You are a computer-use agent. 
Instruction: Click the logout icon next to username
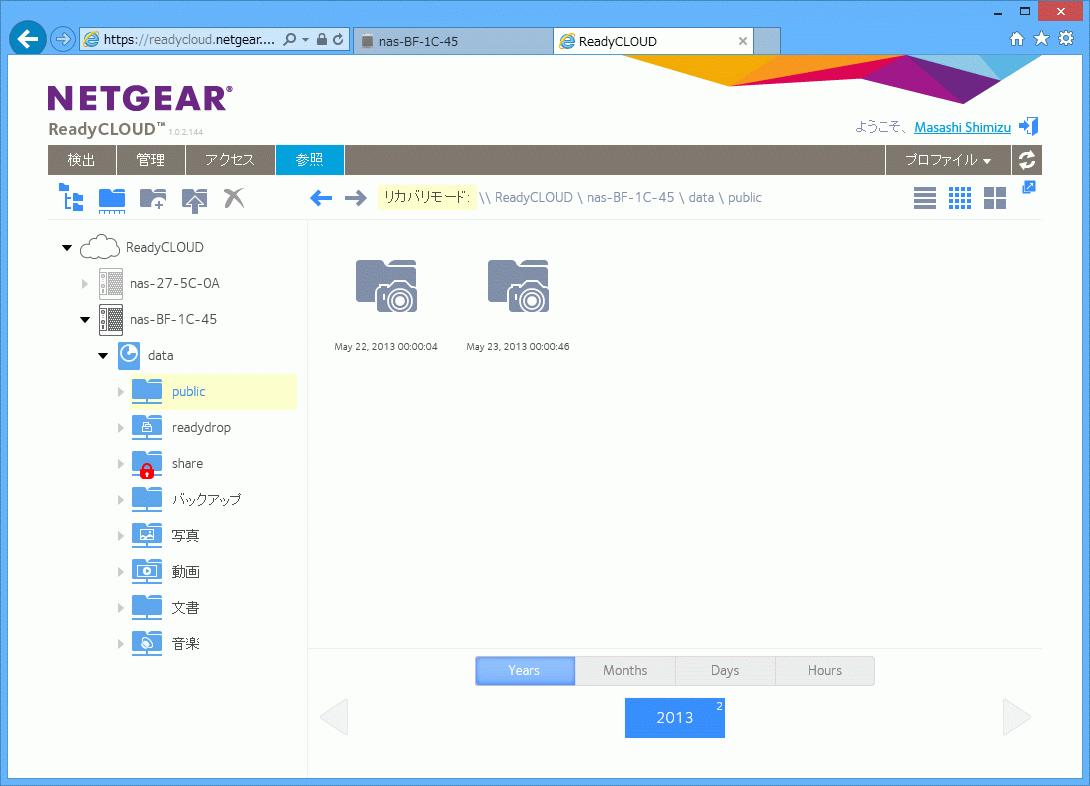click(x=1028, y=127)
